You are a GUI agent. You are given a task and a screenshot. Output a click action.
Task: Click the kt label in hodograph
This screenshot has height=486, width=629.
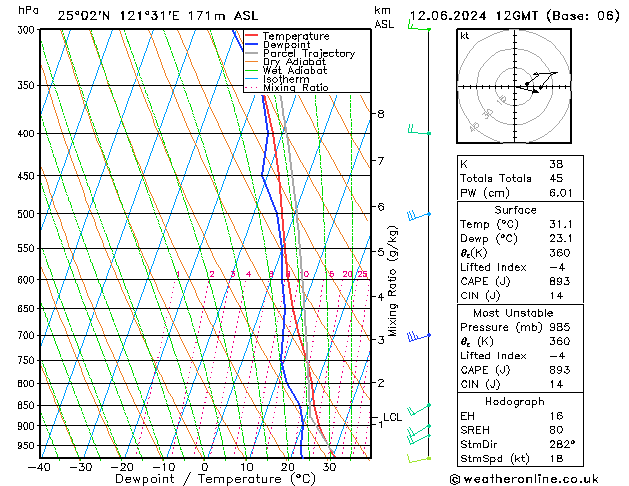465,36
